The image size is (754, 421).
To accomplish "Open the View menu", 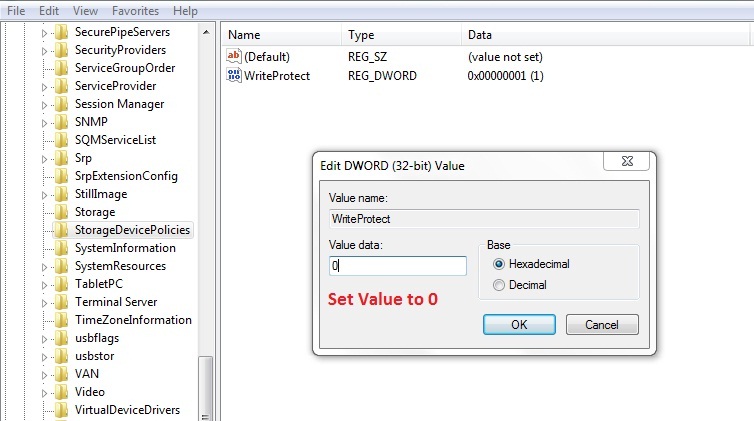I will coord(85,11).
